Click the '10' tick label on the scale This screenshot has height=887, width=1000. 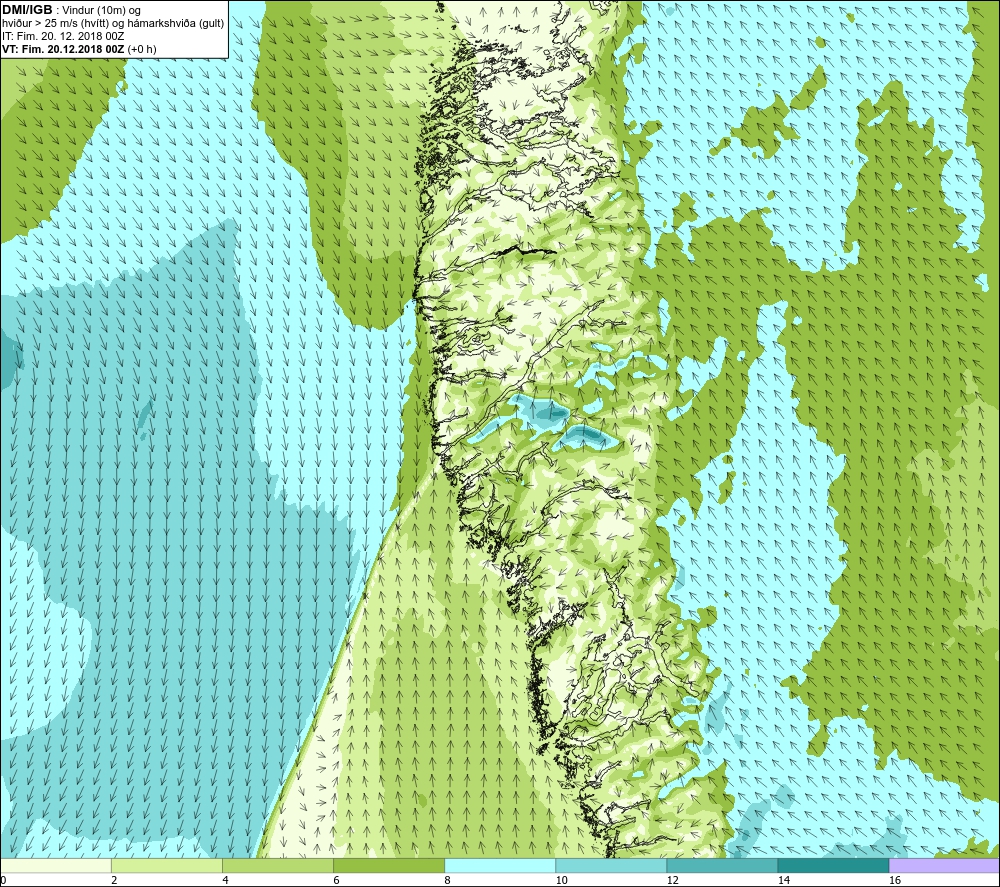pyautogui.click(x=561, y=881)
